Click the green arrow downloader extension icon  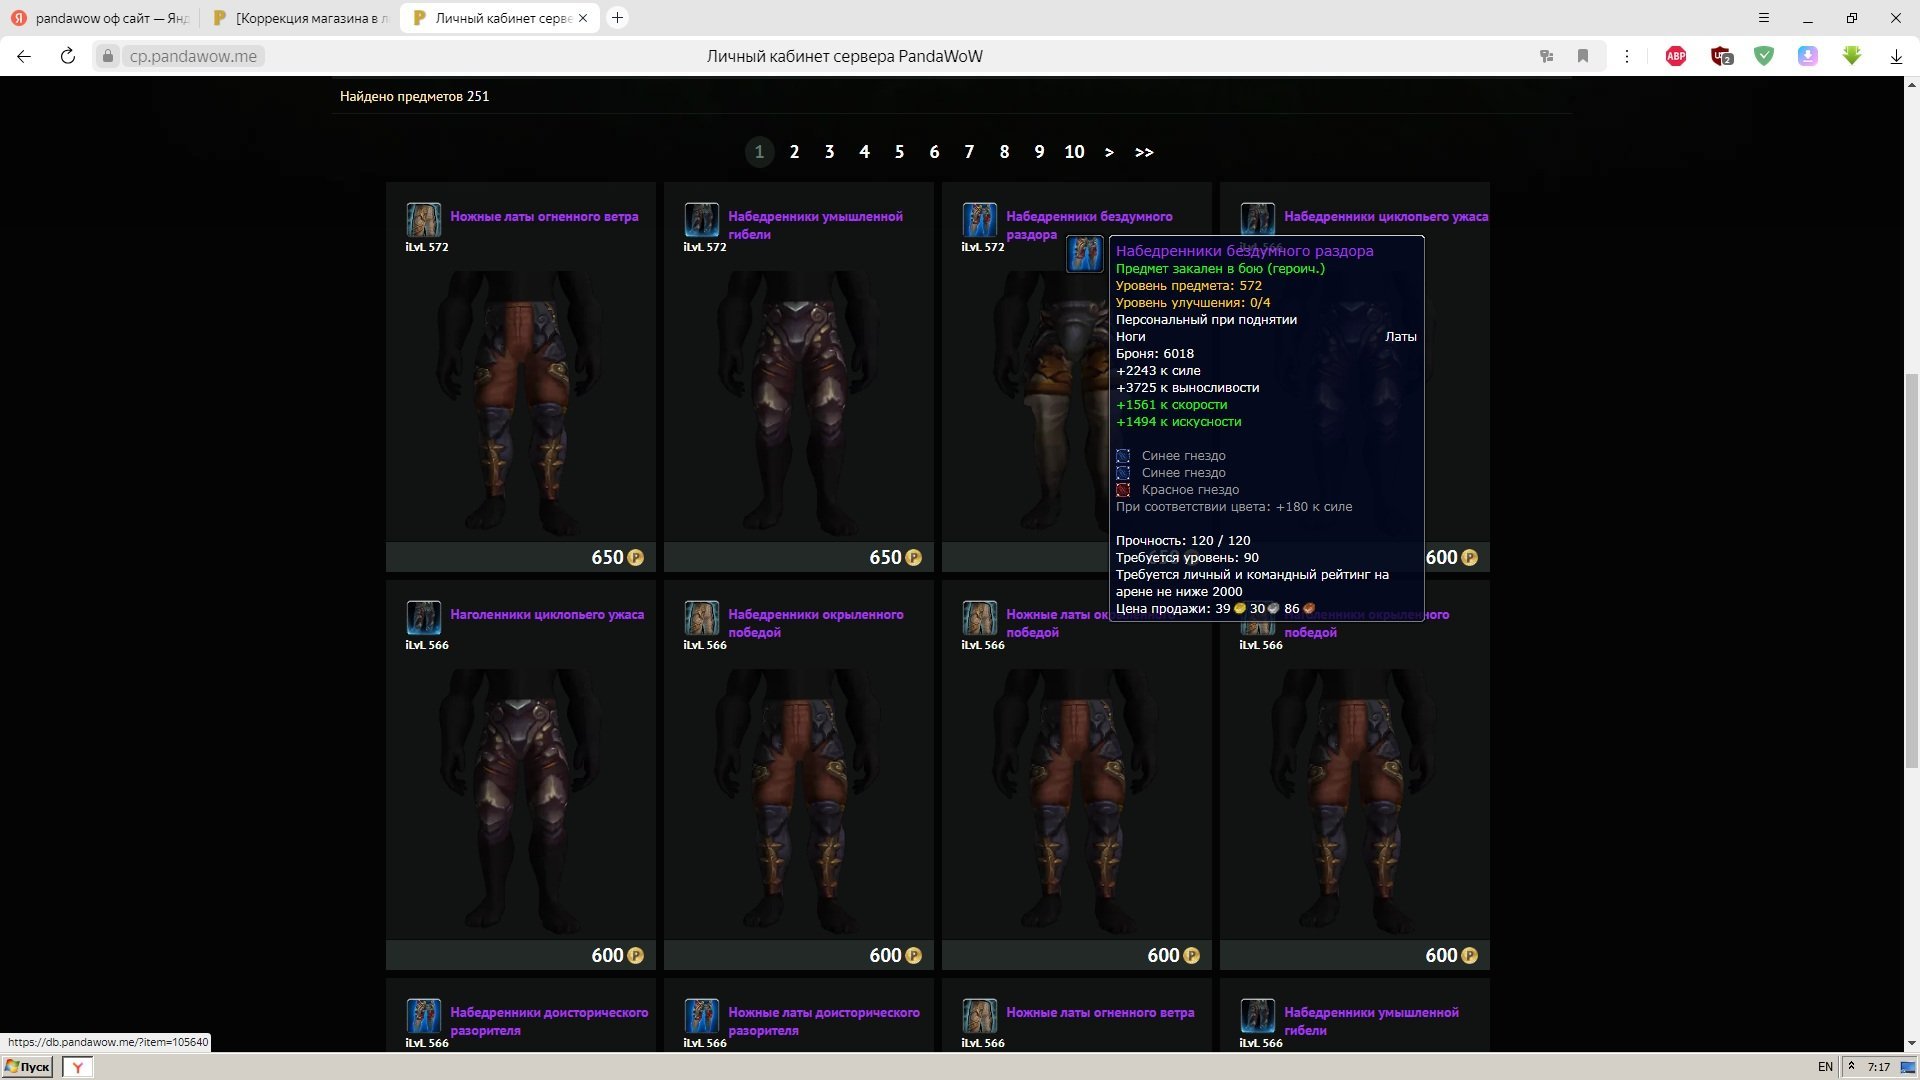[x=1852, y=56]
